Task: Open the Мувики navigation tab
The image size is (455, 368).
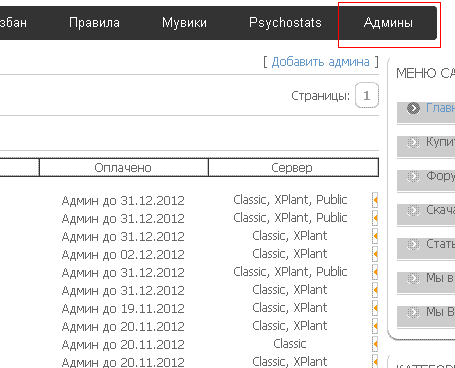Action: [x=184, y=23]
